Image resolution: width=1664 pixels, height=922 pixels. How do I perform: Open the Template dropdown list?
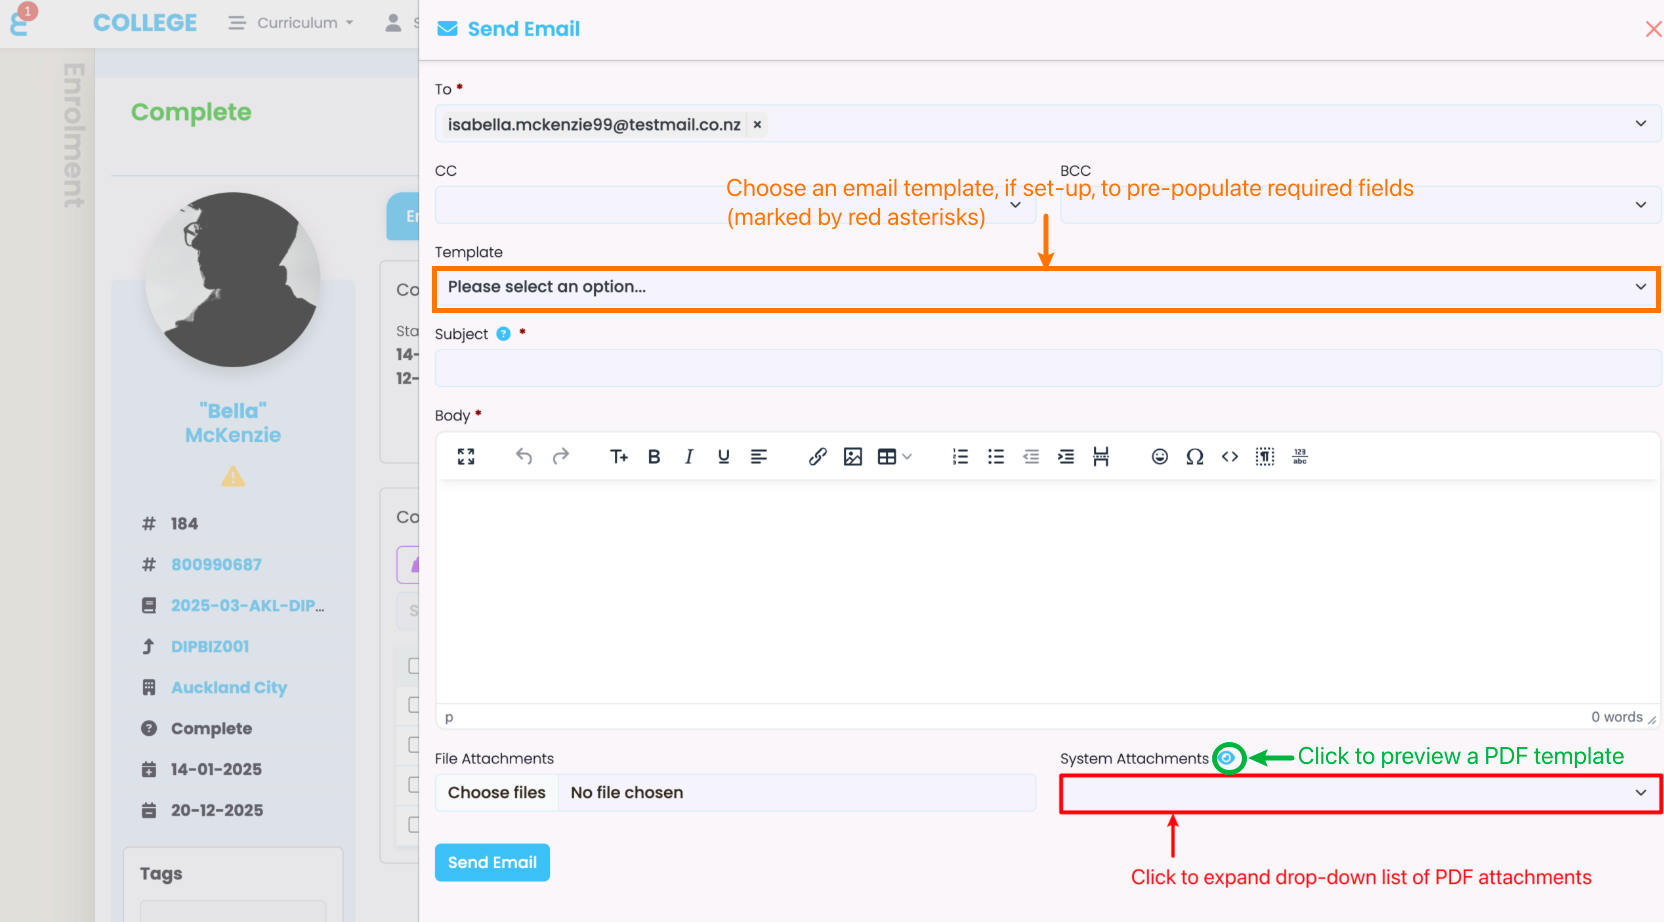coord(1046,288)
